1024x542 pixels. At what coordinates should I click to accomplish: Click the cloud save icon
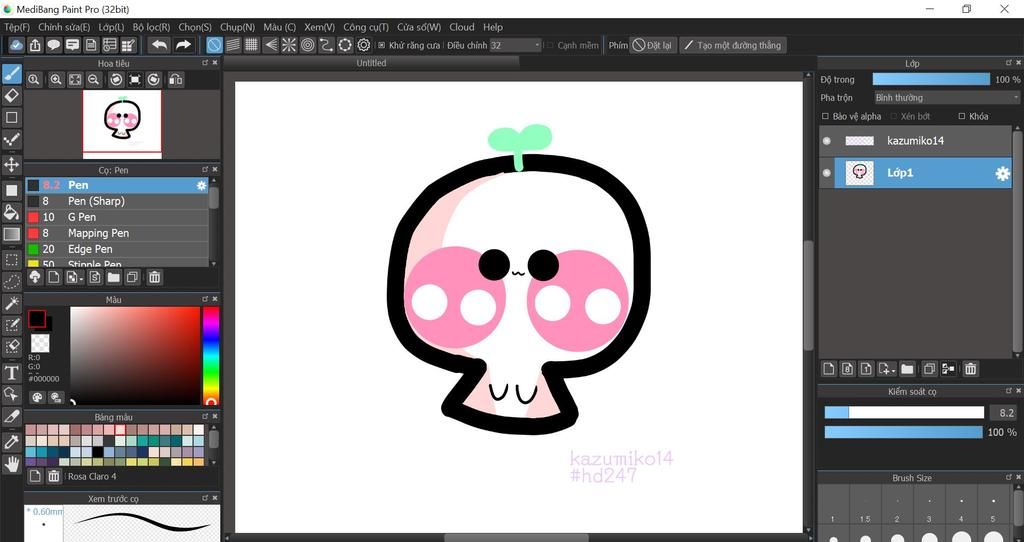click(x=17, y=45)
